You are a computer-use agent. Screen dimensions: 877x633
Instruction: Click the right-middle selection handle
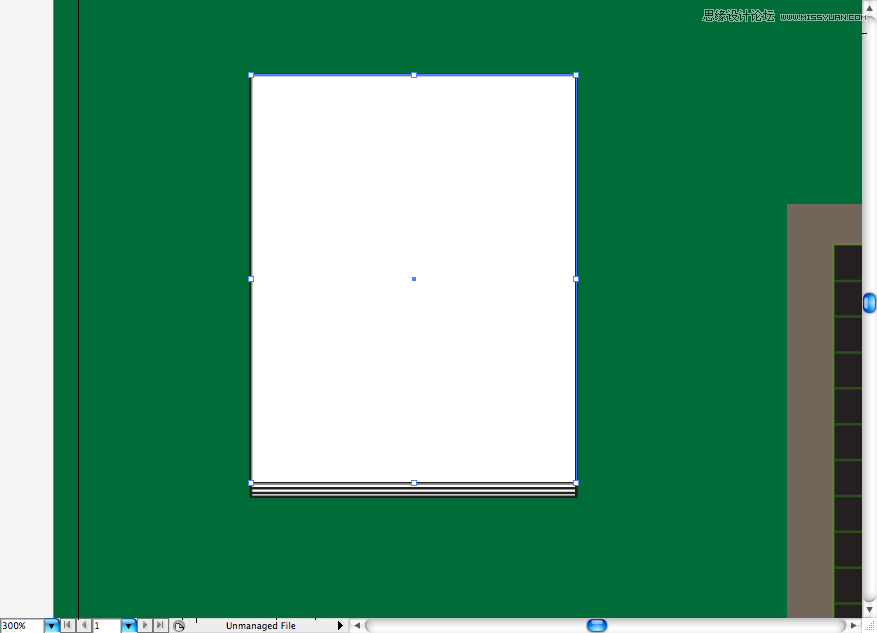(576, 278)
